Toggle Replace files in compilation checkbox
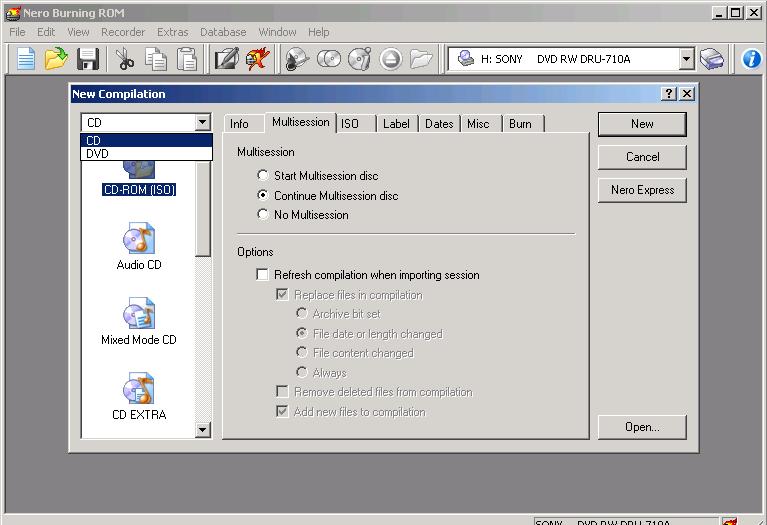Image resolution: width=767 pixels, height=525 pixels. coord(282,294)
